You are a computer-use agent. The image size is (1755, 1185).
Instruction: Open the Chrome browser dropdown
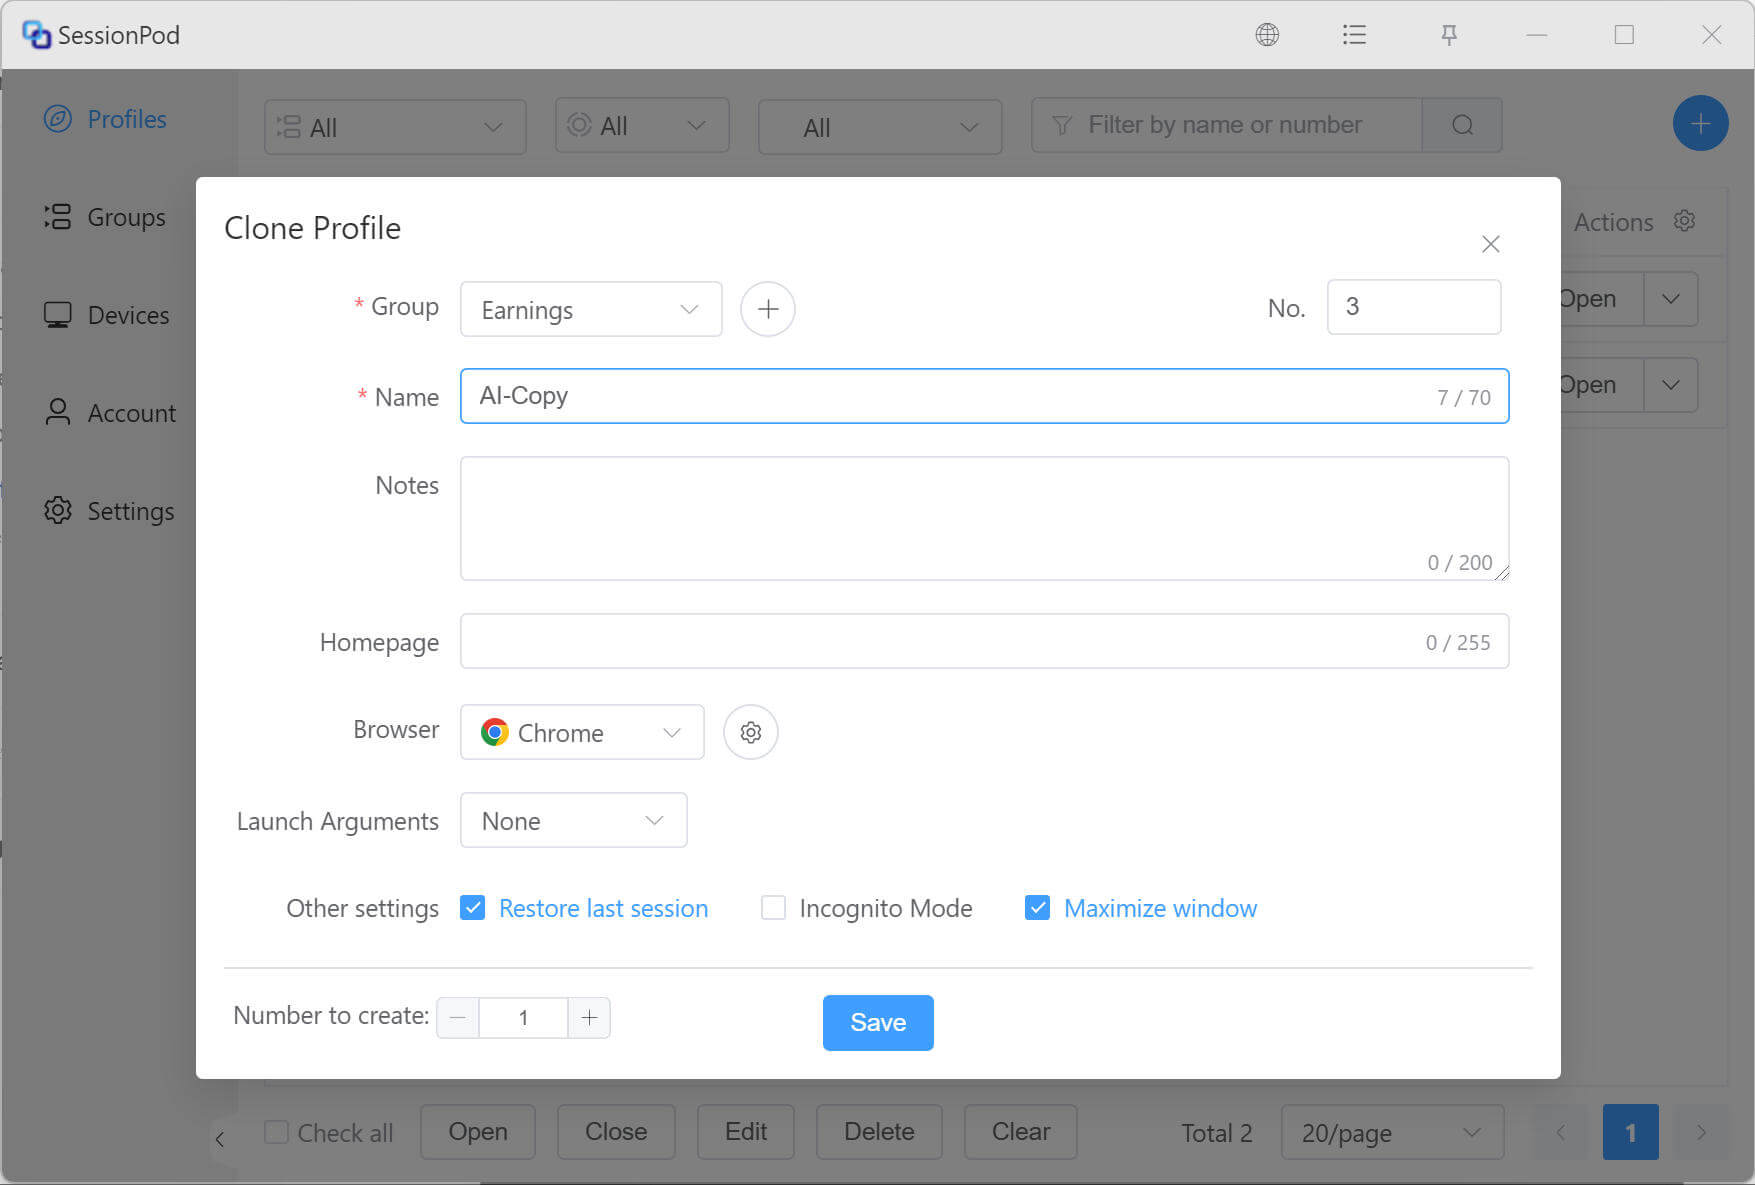pyautogui.click(x=582, y=732)
